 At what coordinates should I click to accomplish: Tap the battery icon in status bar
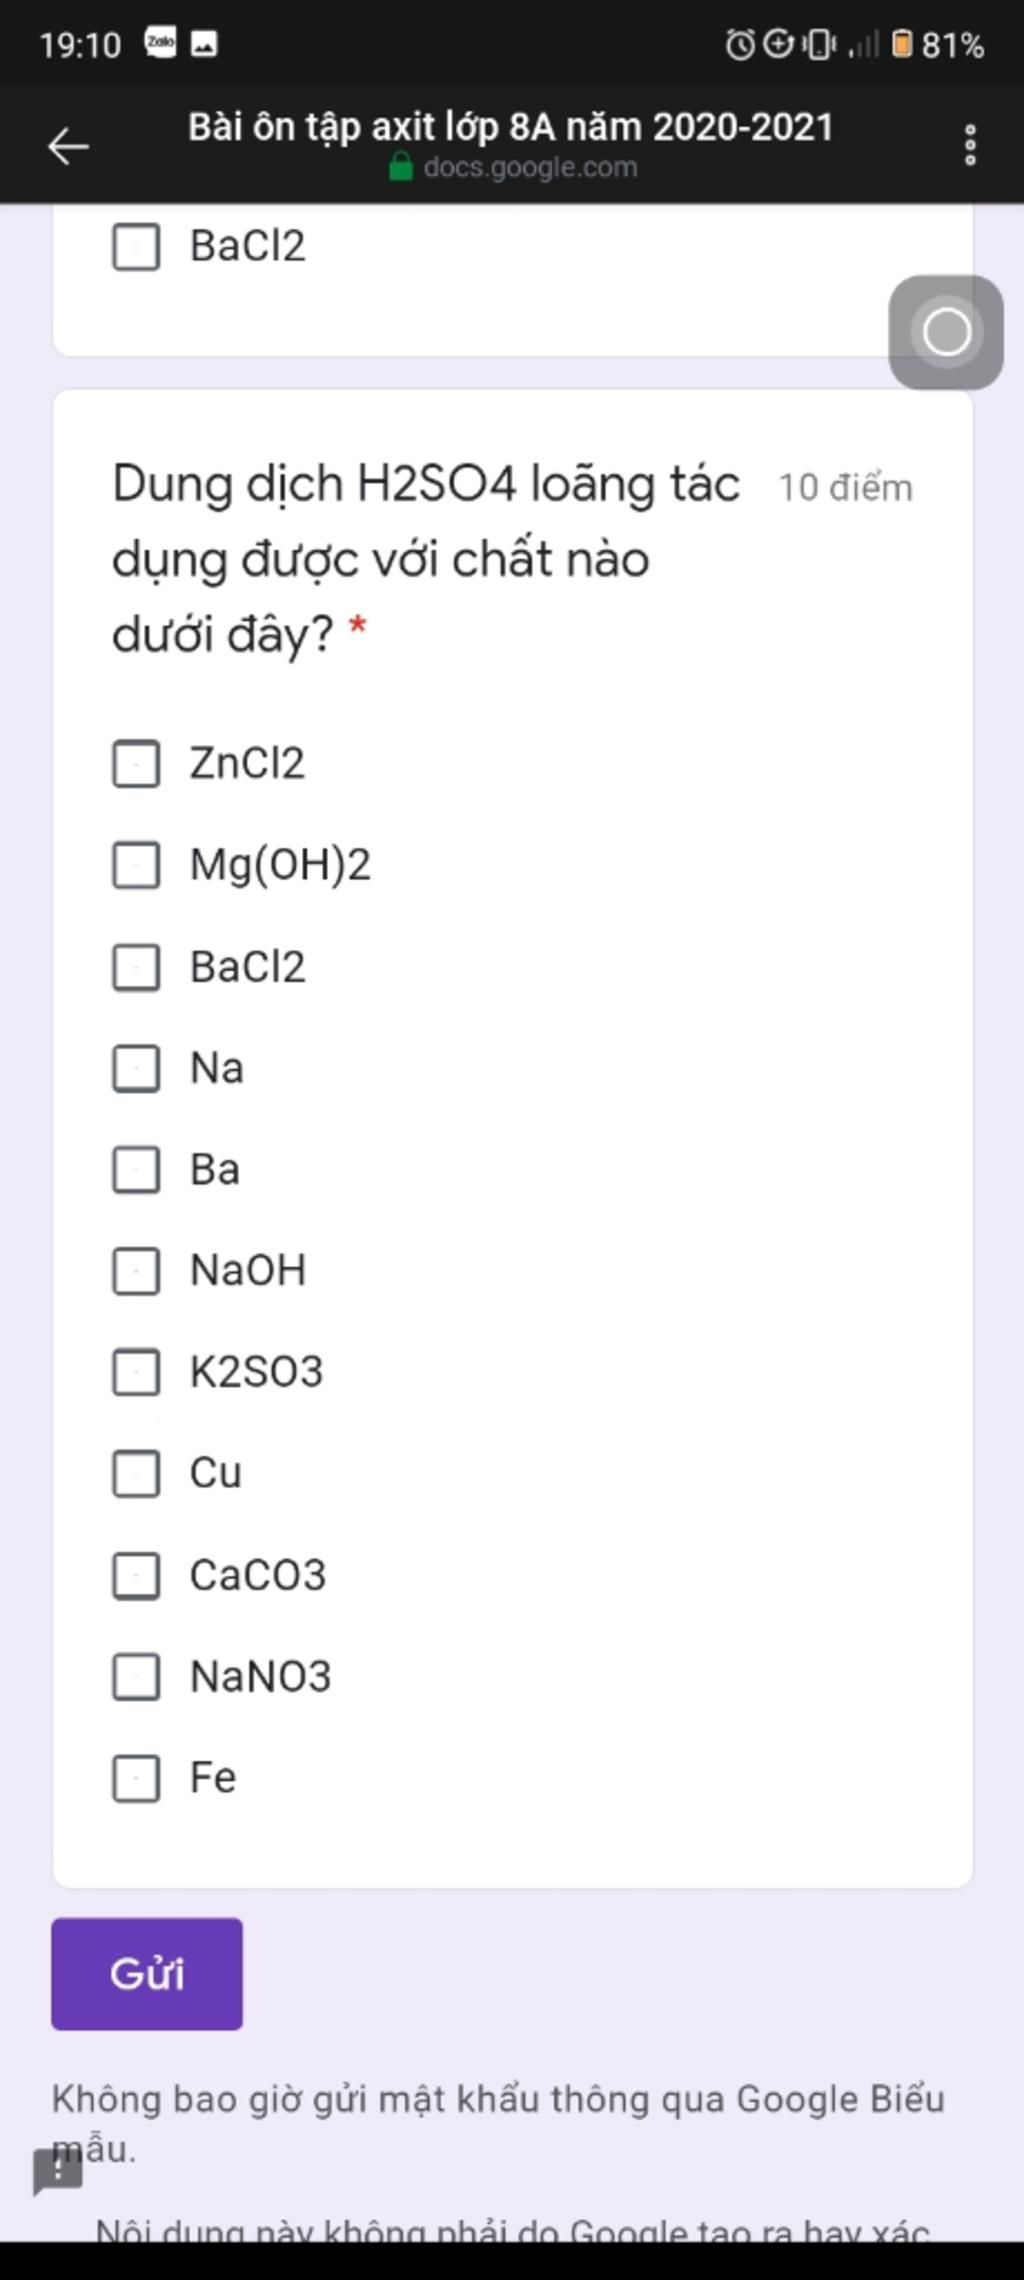tap(901, 44)
